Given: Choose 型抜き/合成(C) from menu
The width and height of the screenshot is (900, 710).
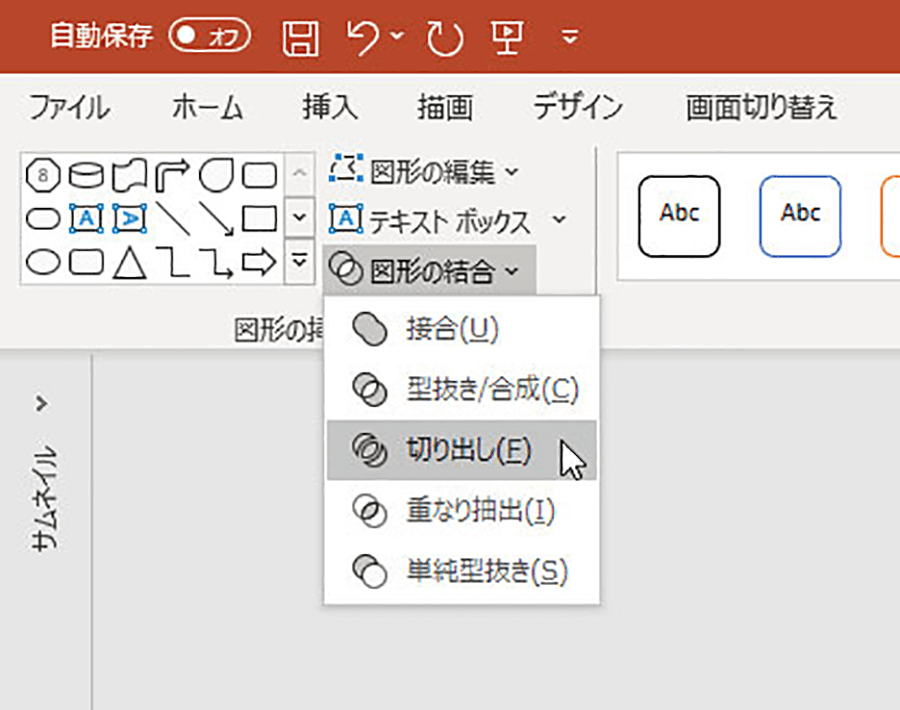Looking at the screenshot, I should click(461, 390).
